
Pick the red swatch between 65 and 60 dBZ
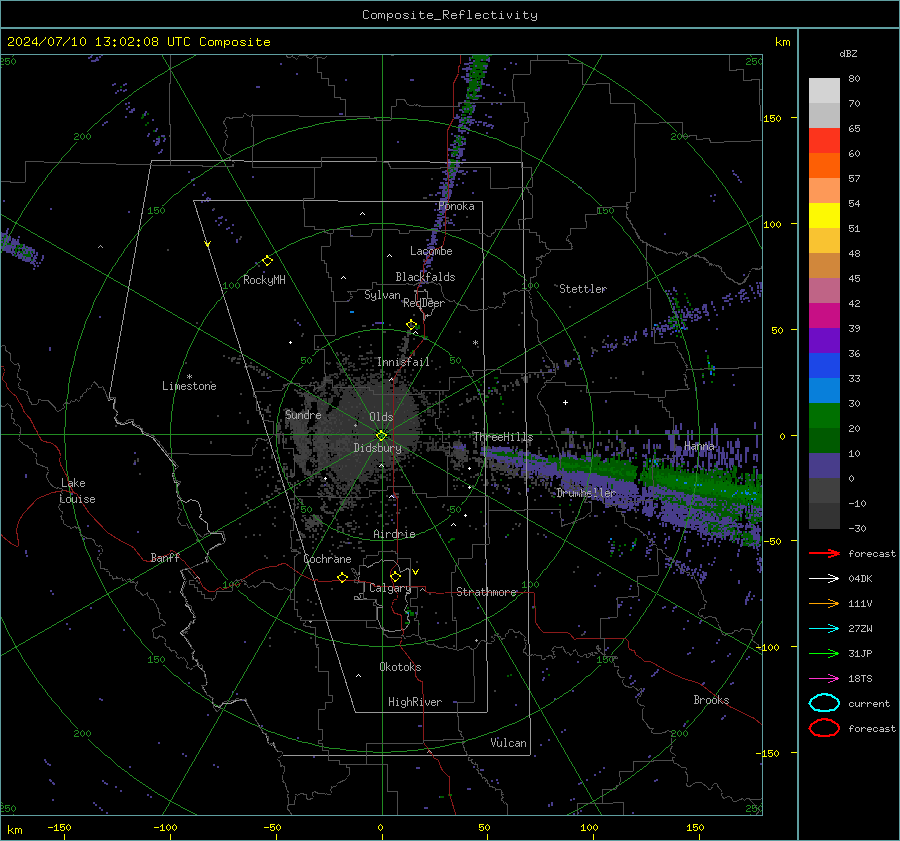(x=824, y=141)
